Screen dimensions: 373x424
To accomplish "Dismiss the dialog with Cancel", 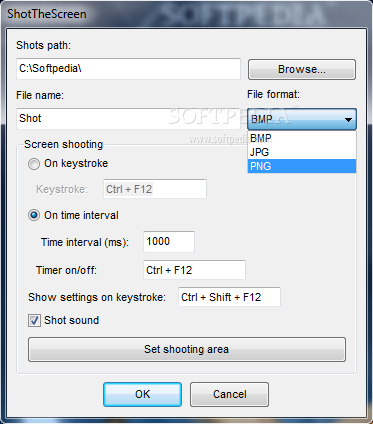I will pos(229,394).
